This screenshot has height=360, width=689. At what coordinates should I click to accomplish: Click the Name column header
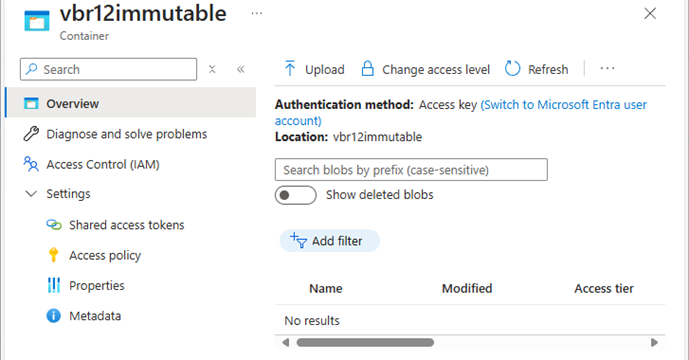[326, 288]
